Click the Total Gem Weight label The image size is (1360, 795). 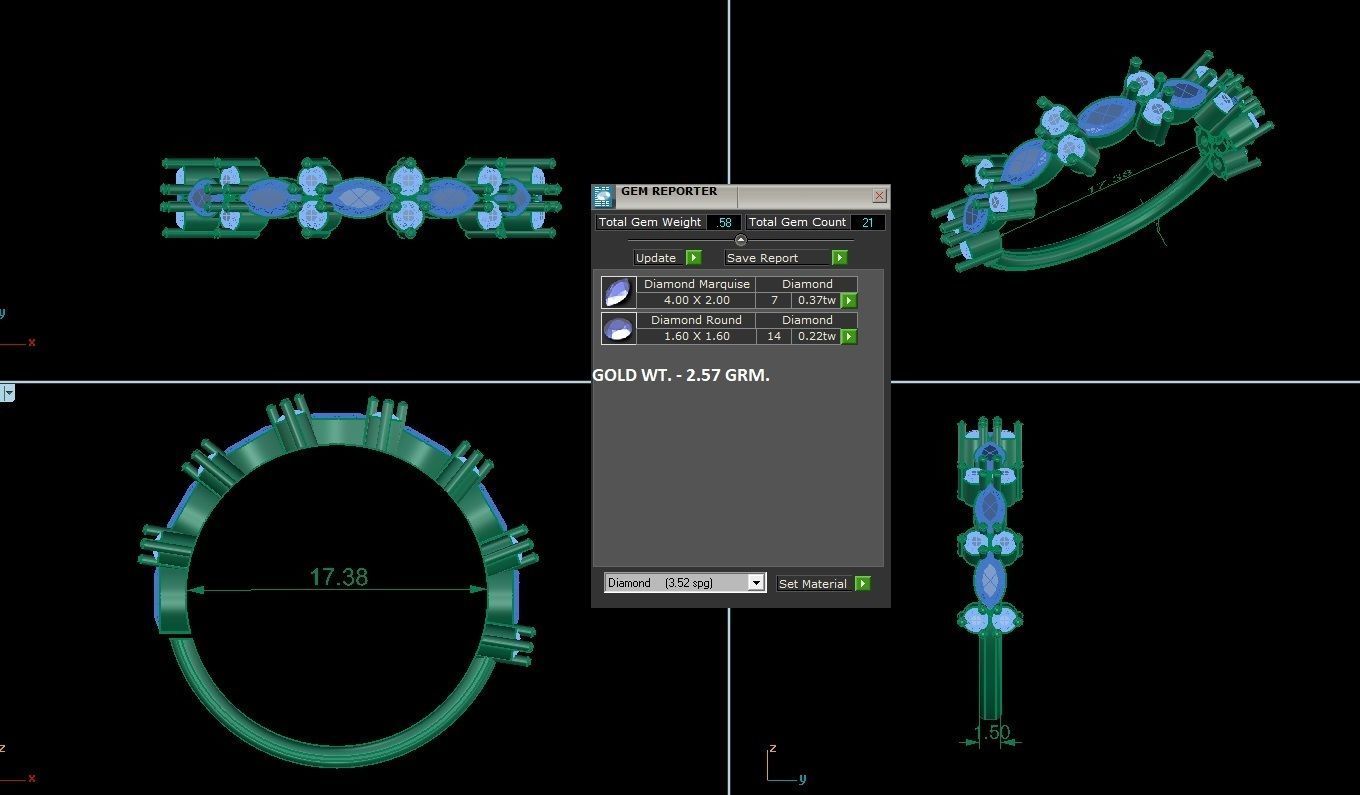(x=650, y=222)
